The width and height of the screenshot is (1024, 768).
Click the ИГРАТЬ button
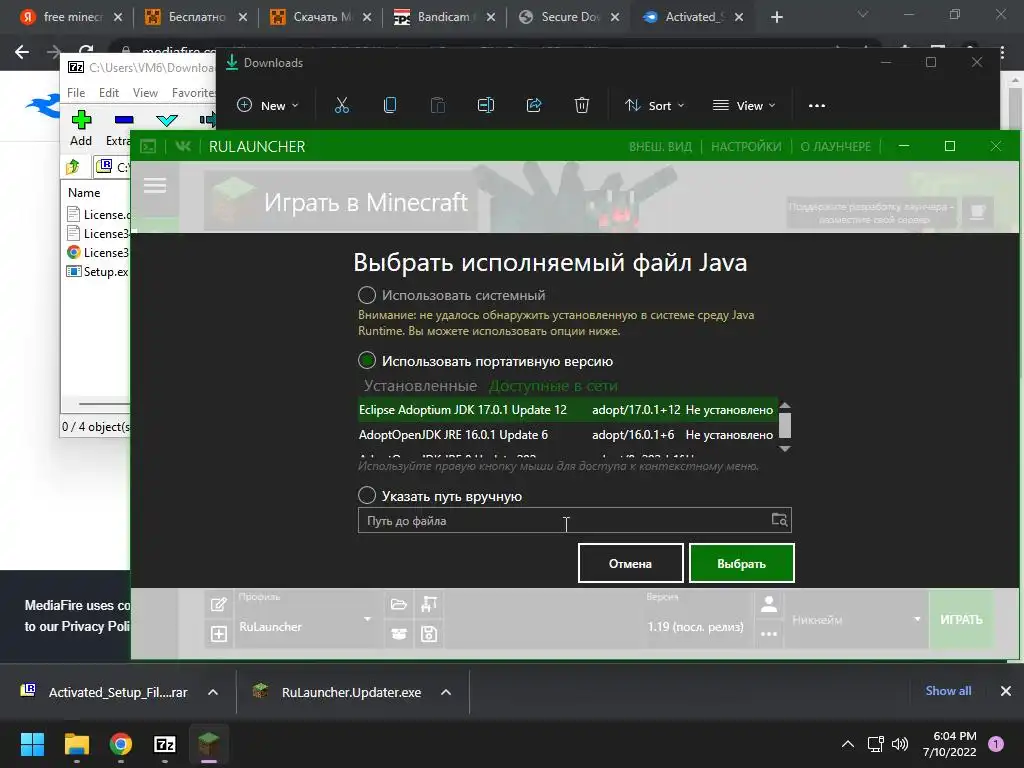click(961, 619)
